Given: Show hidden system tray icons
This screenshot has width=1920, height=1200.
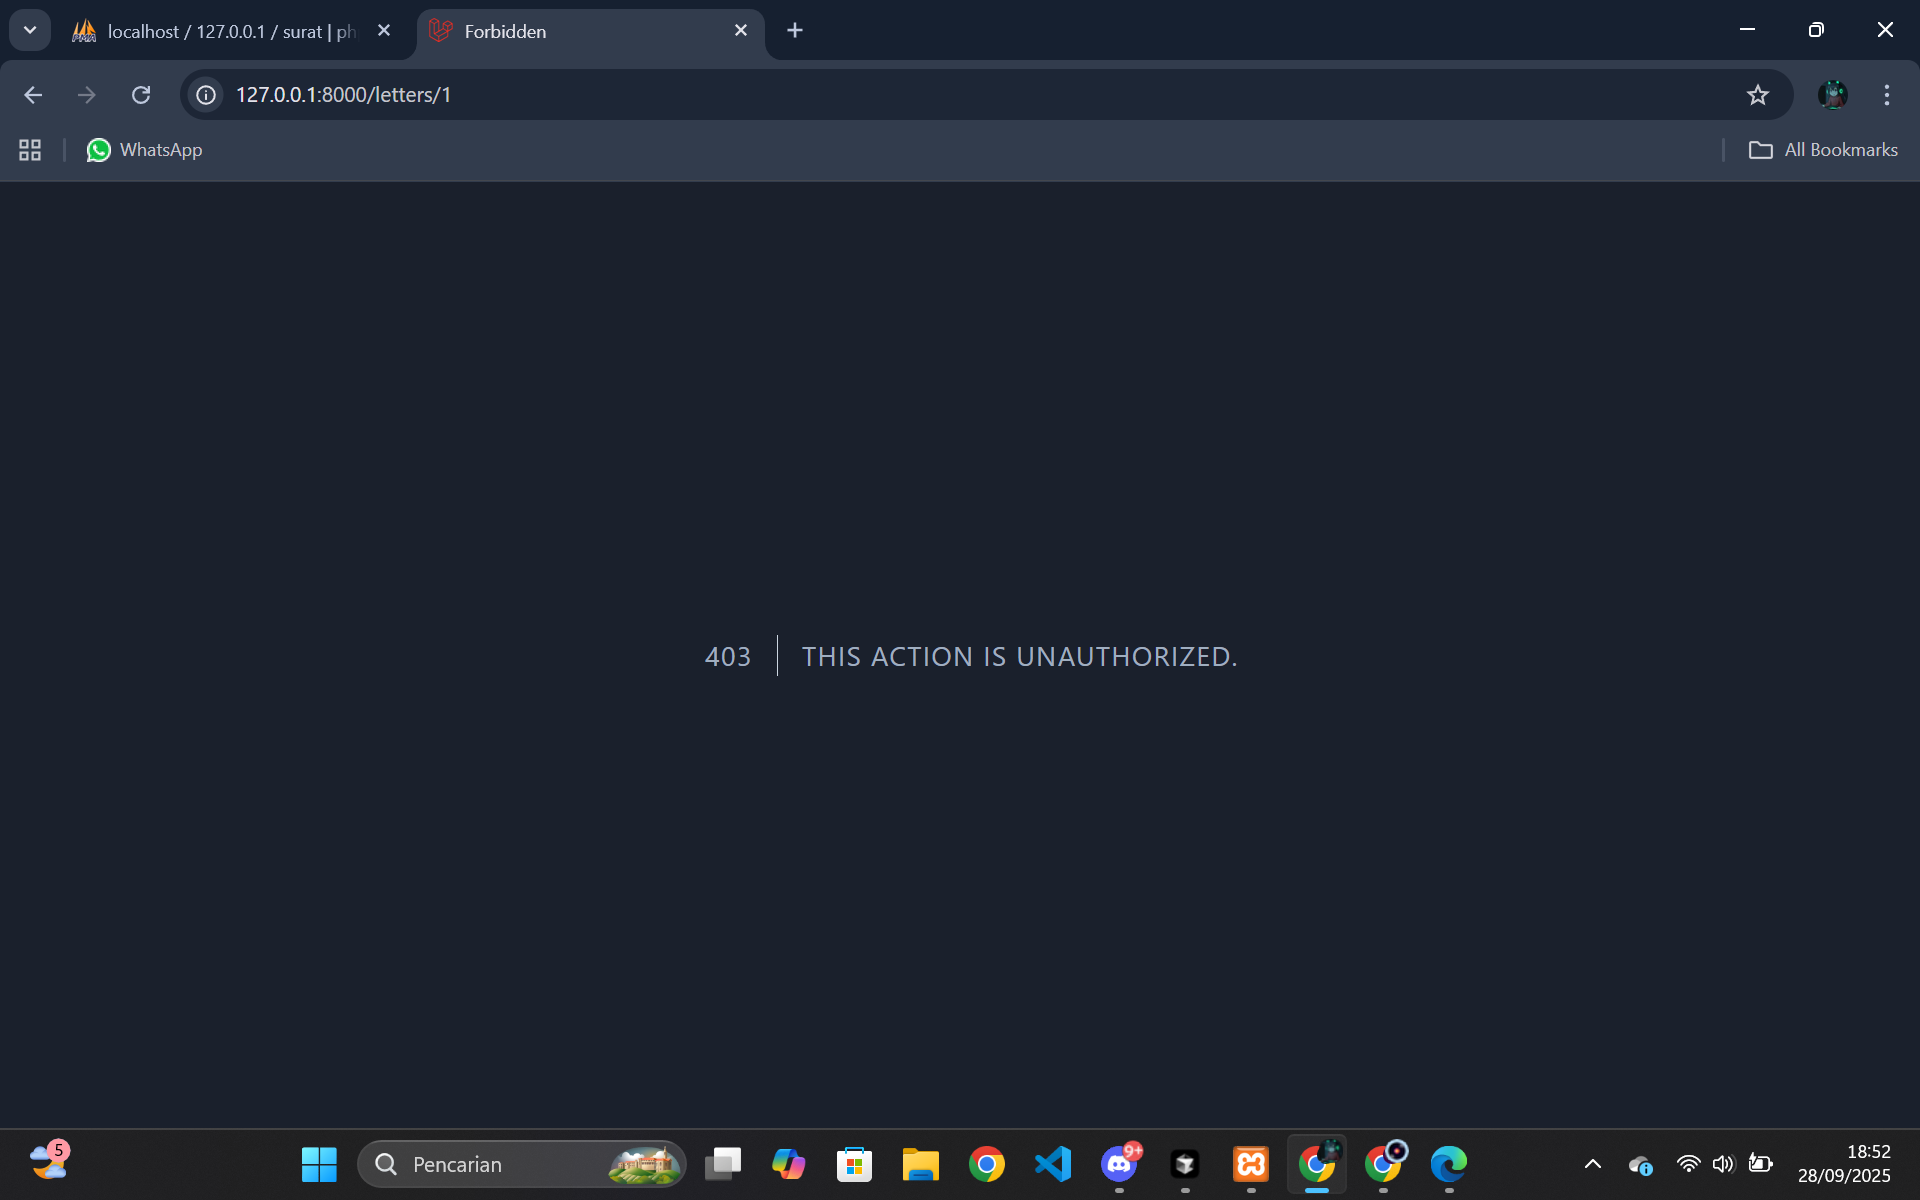Looking at the screenshot, I should [x=1593, y=1164].
